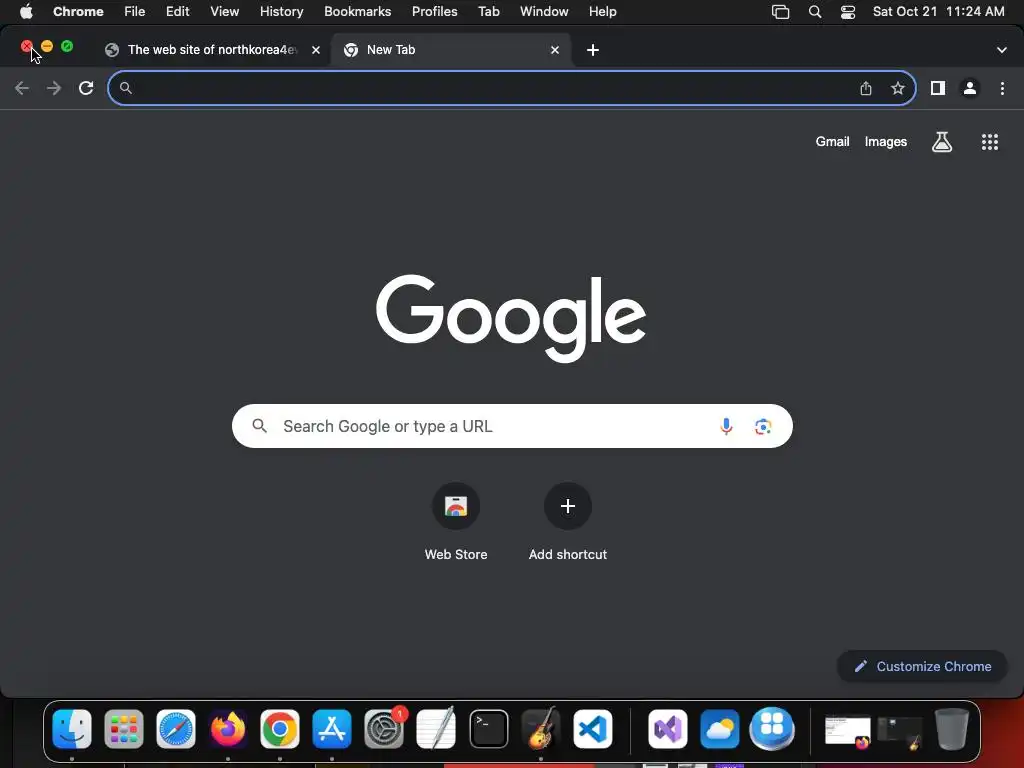Open the Search Labs flask icon

point(942,142)
